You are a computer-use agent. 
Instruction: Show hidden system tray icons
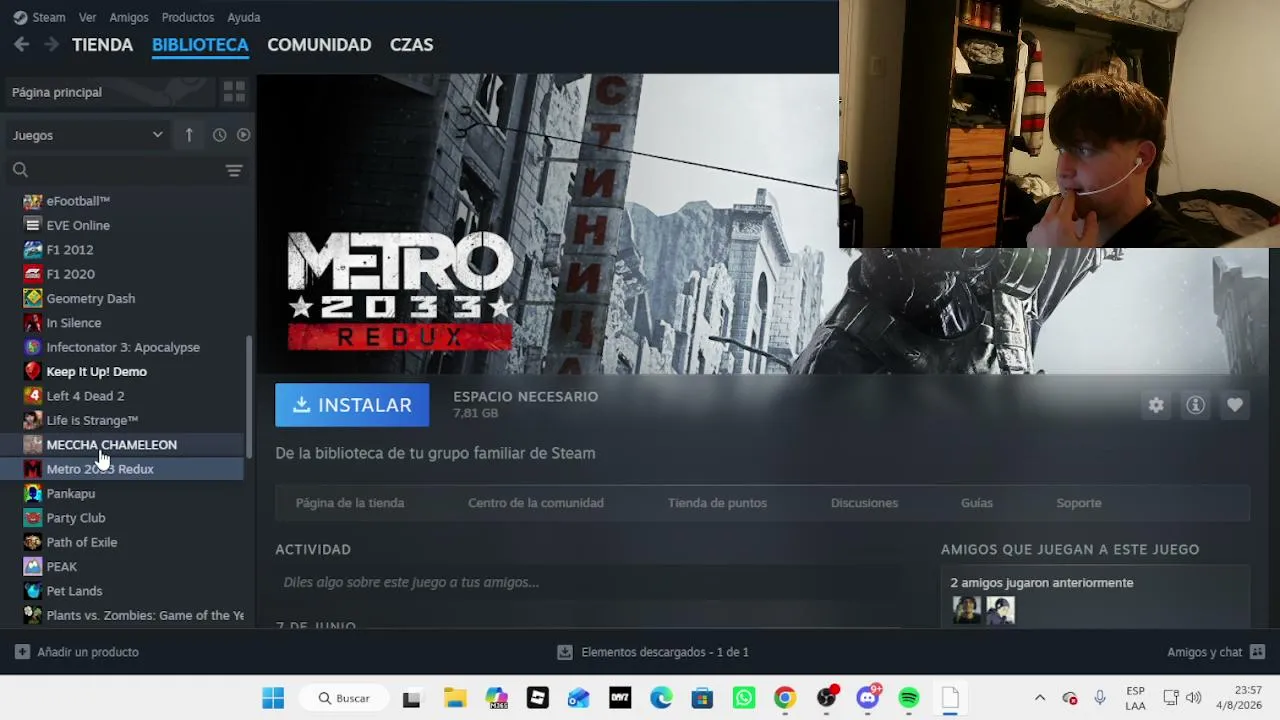1040,698
